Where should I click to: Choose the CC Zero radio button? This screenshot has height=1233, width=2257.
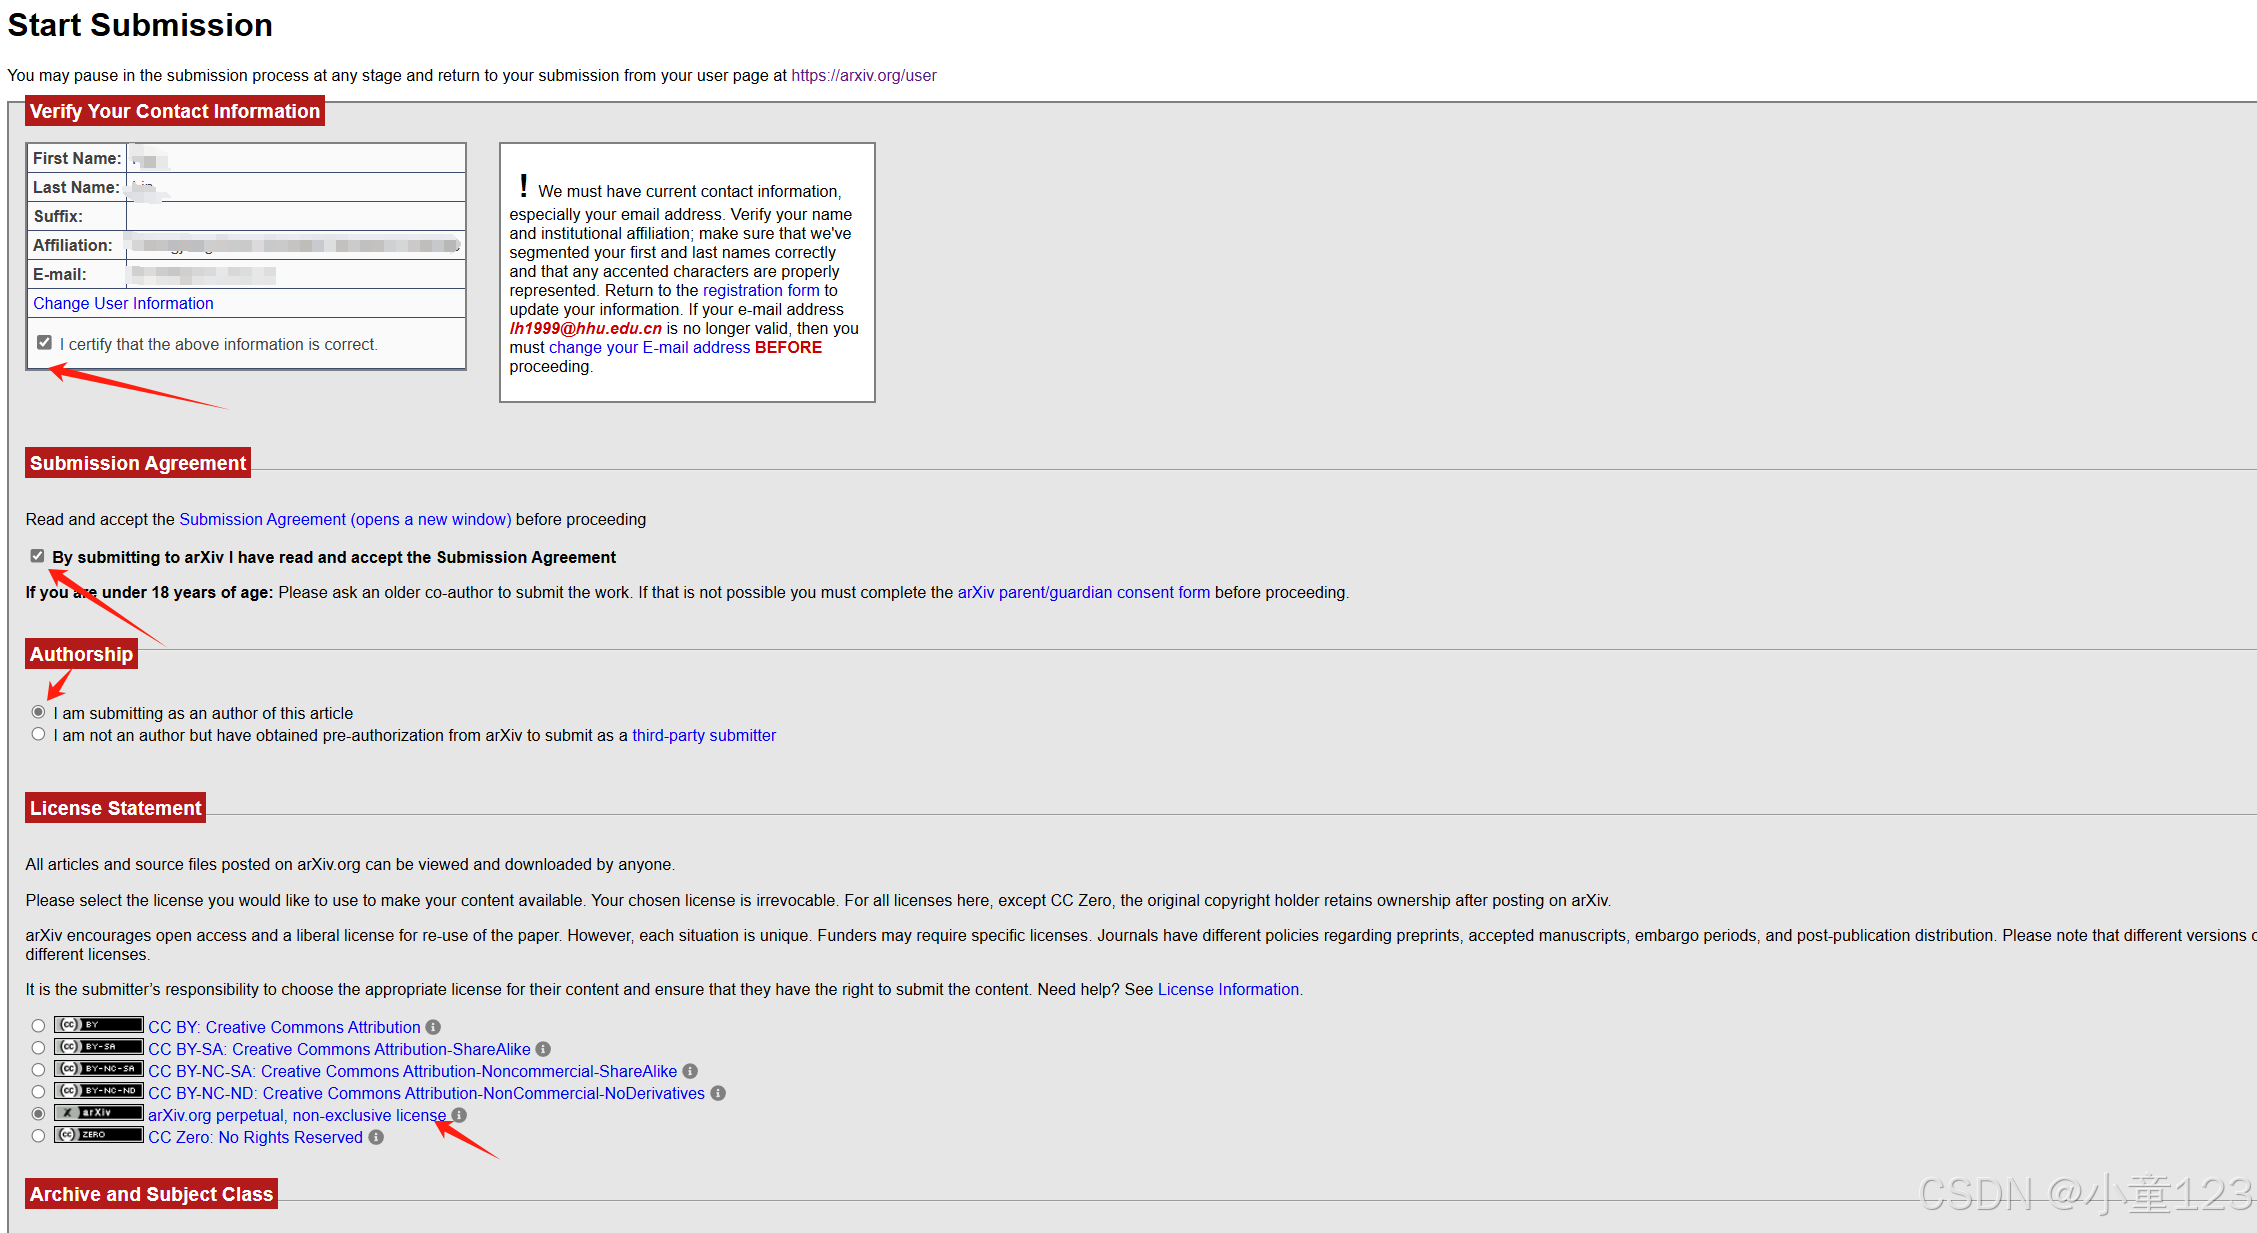click(38, 1136)
